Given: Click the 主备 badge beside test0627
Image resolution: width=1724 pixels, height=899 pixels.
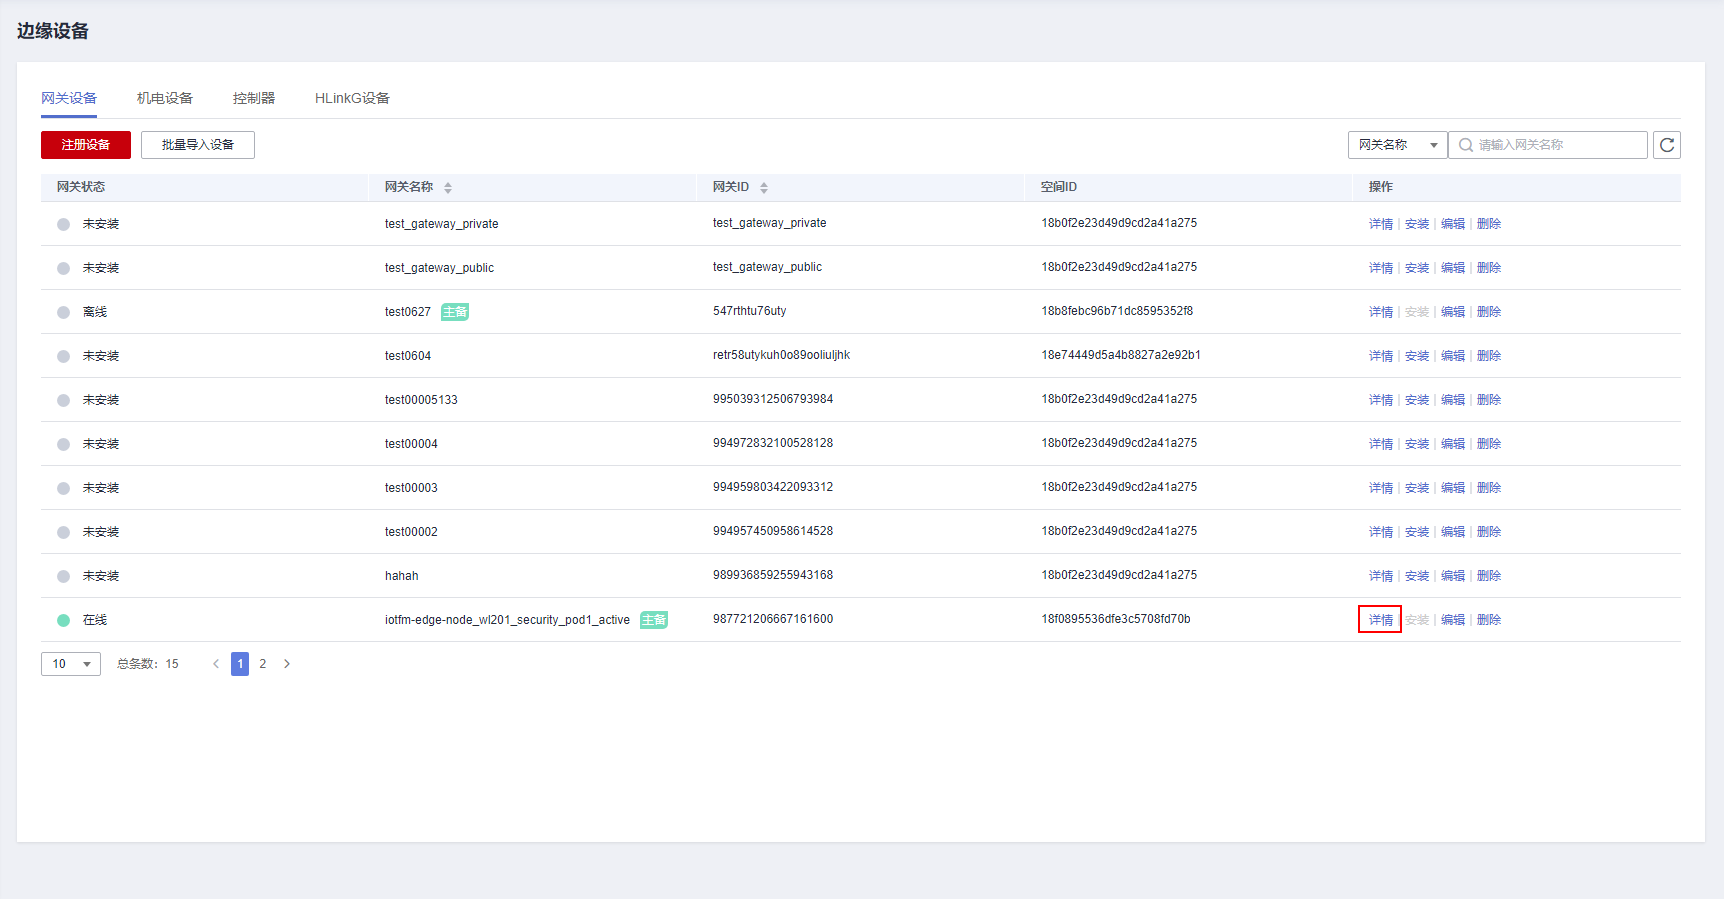Looking at the screenshot, I should click(455, 312).
